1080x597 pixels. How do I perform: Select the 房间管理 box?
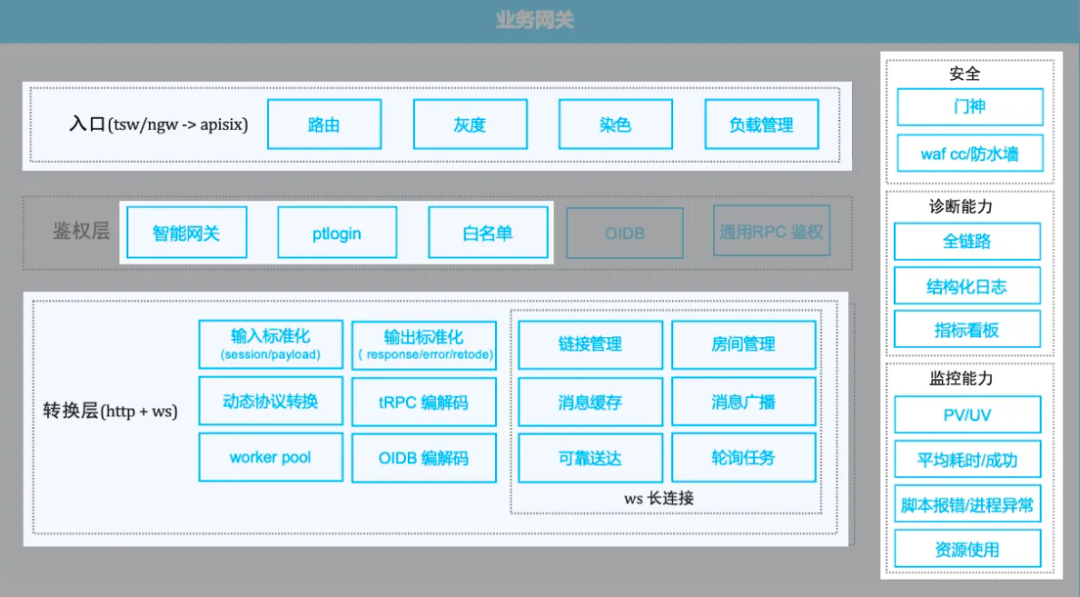pos(743,344)
